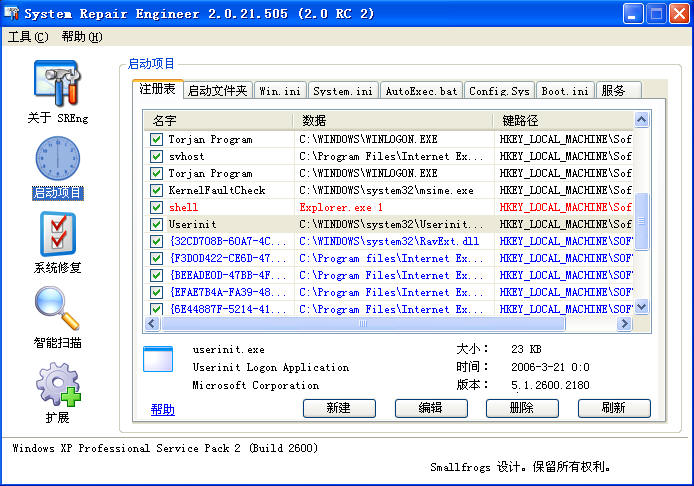The height and width of the screenshot is (486, 694).
Task: Select the shell row name
Action: click(x=183, y=207)
